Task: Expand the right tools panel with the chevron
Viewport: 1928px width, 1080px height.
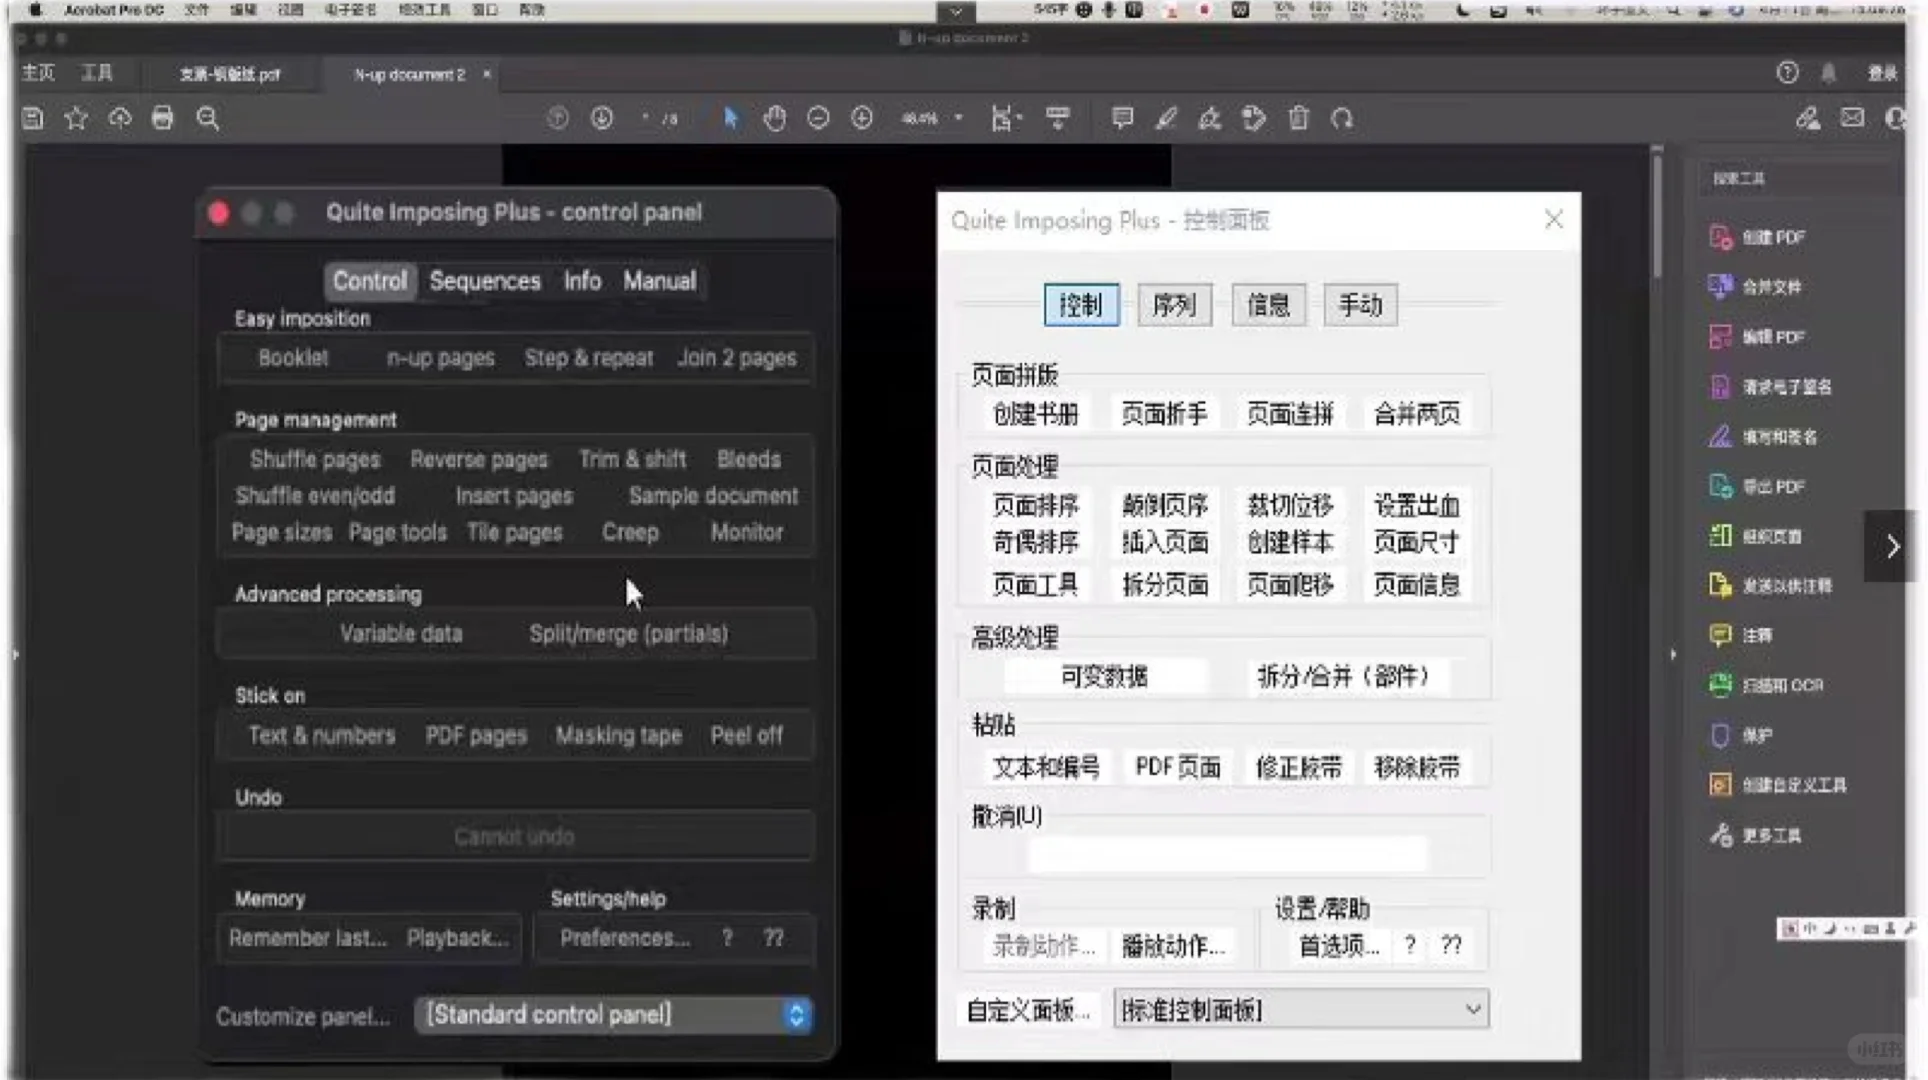Action: click(1893, 546)
